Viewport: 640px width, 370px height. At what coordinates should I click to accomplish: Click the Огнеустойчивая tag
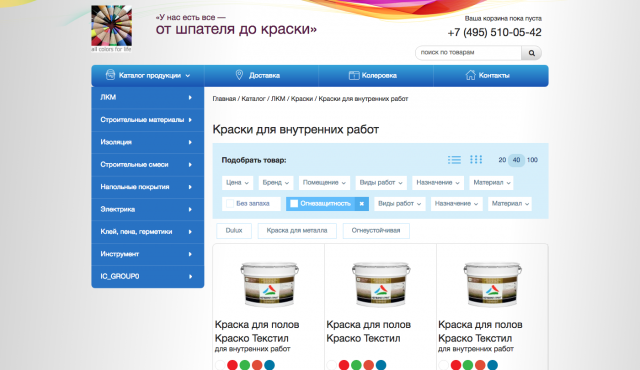pyautogui.click(x=376, y=230)
